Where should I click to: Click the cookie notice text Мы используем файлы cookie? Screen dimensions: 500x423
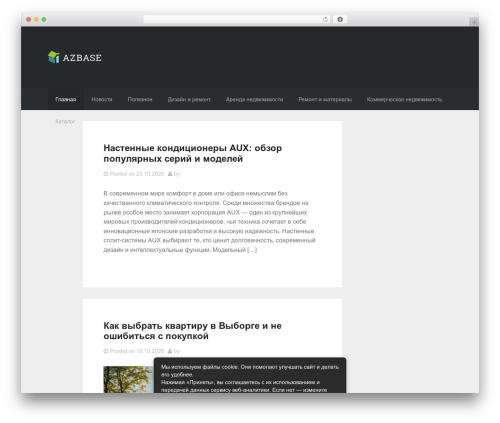(250, 378)
